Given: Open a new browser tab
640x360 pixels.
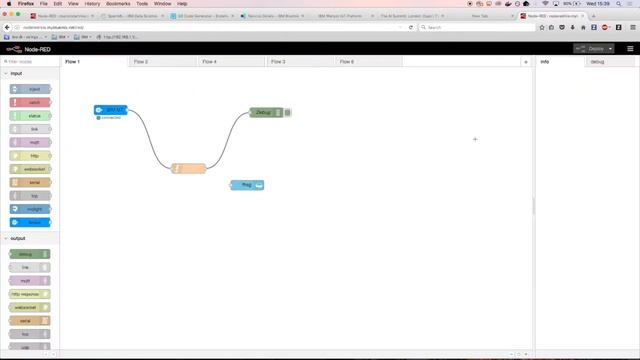Looking at the screenshot, I should [593, 16].
